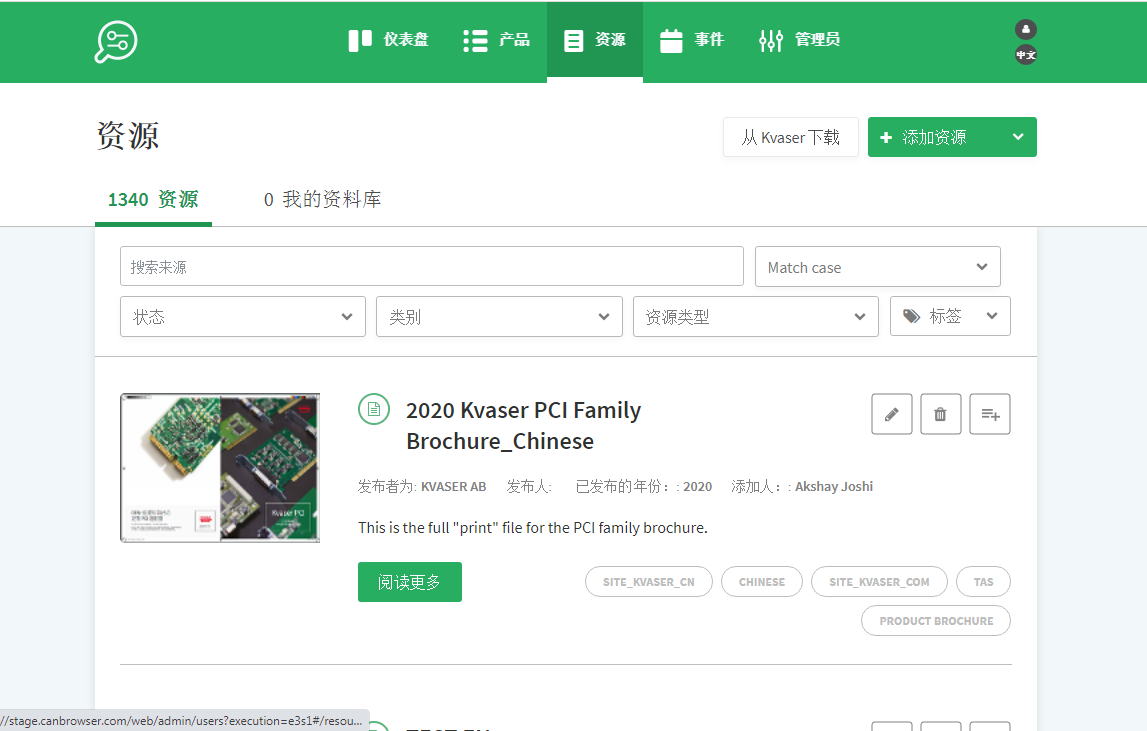Click the publisher name KVASER AB

[454, 487]
